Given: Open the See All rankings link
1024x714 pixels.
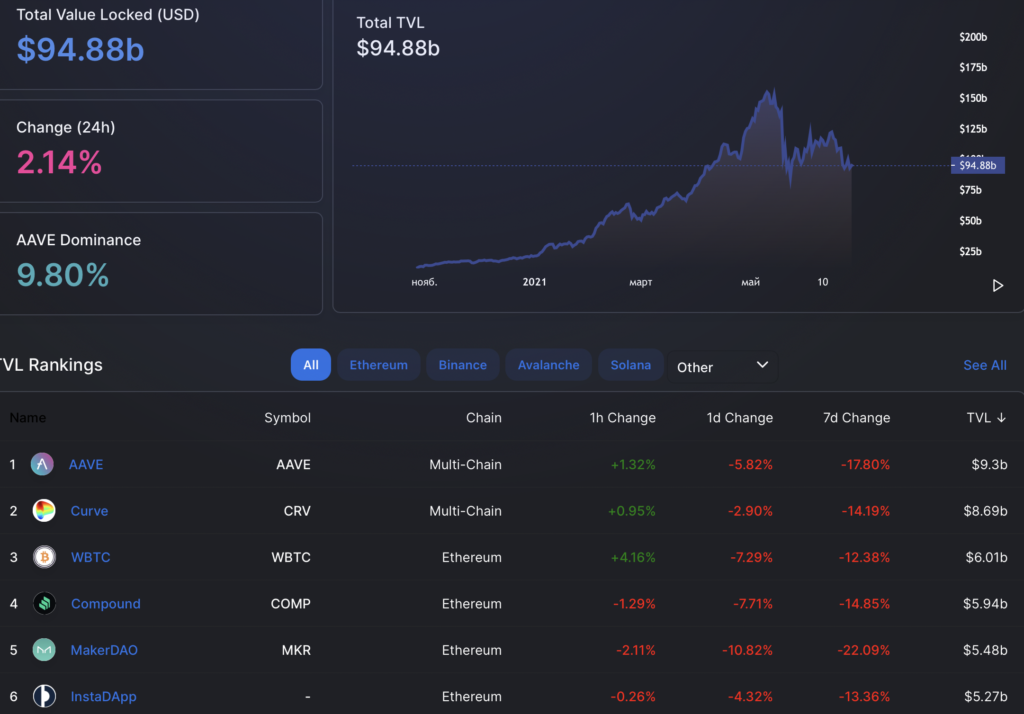Looking at the screenshot, I should [x=984, y=364].
